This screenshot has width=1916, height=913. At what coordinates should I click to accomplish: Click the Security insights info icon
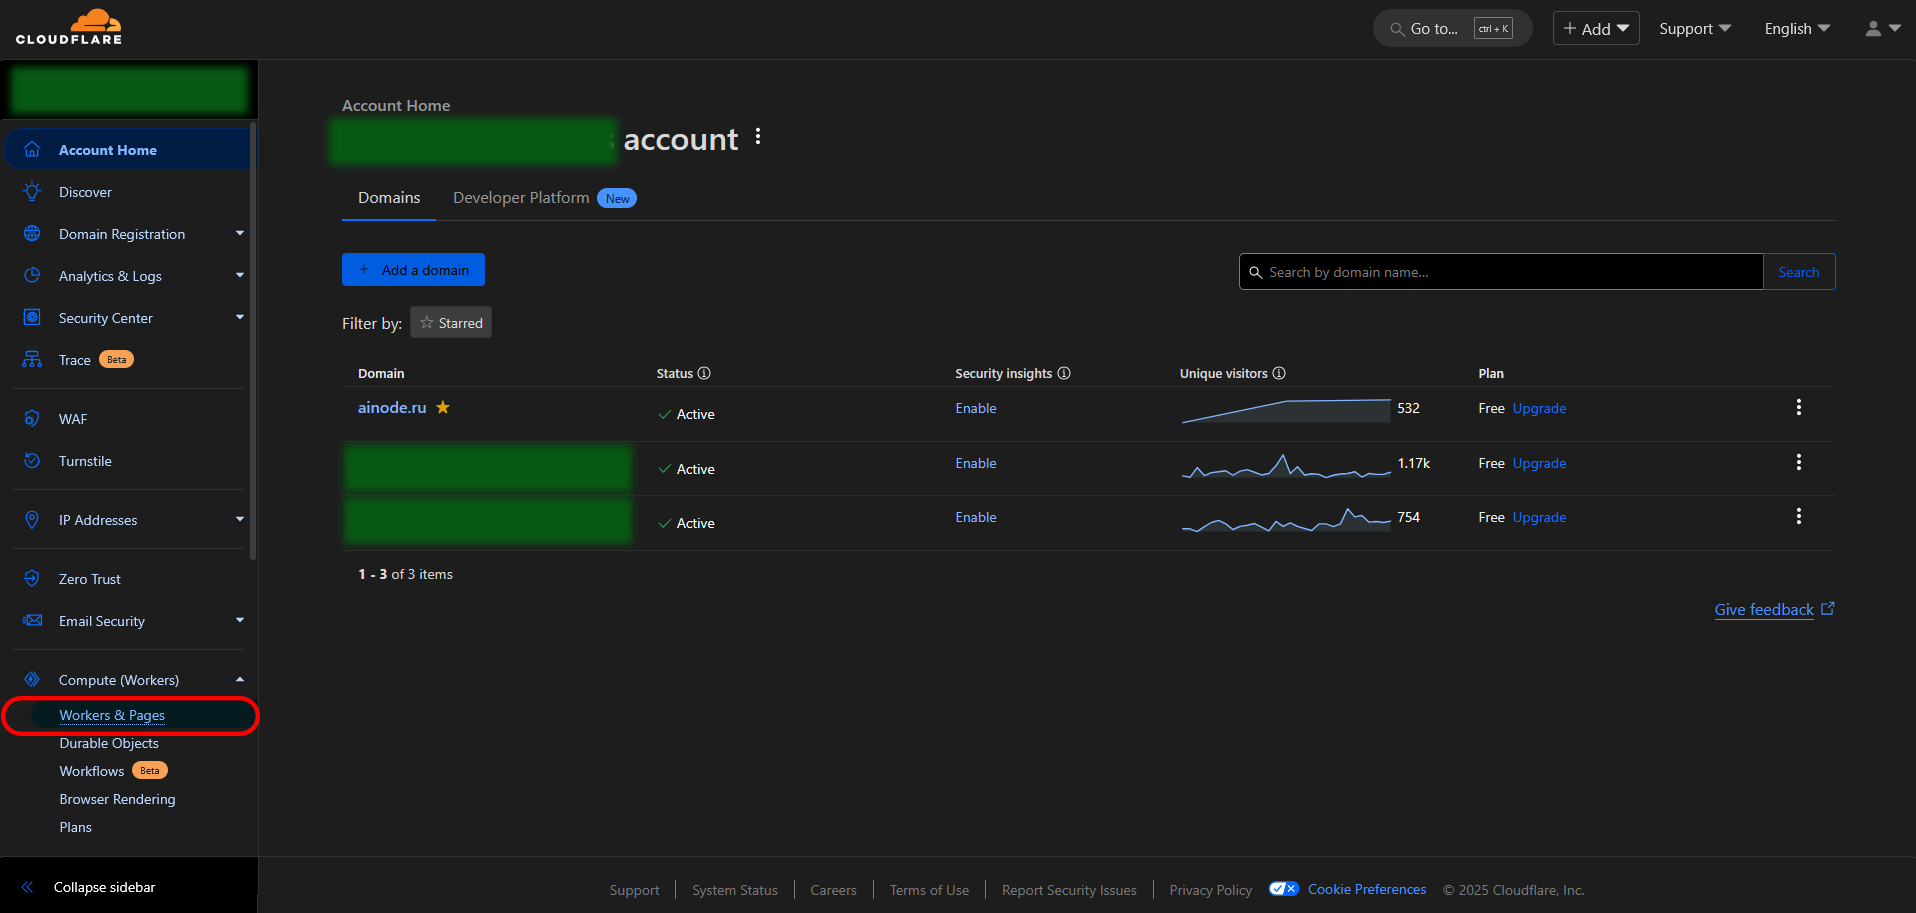pos(1064,373)
